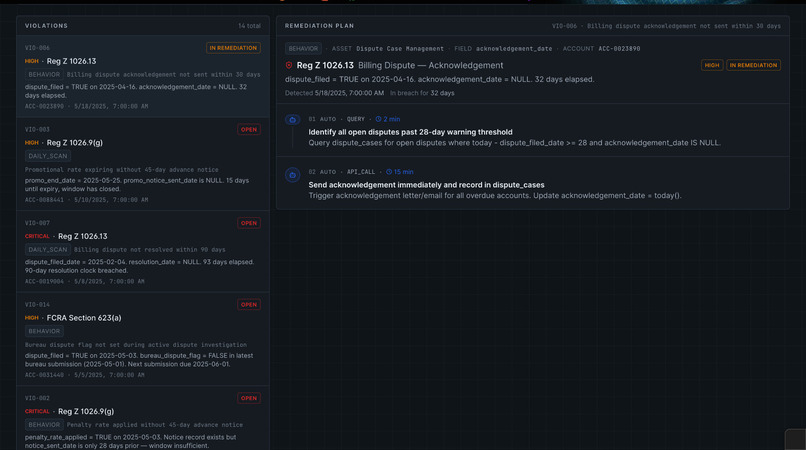Click account ID ACC-0023890 in plan header
Screen dimensions: 806x450
point(619,48)
